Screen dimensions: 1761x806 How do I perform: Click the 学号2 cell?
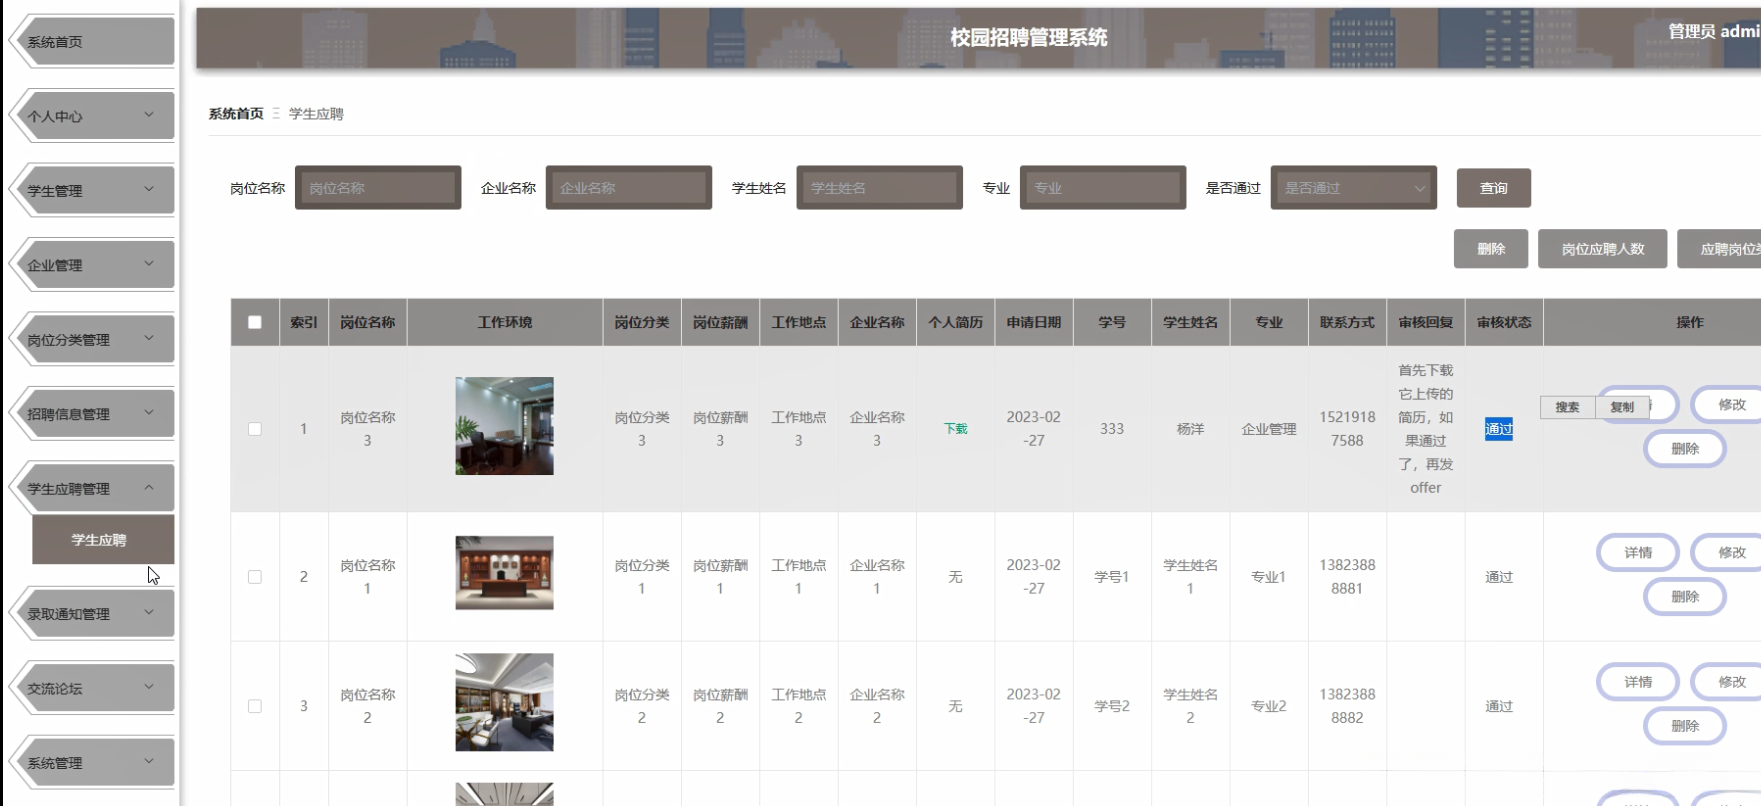coord(1112,706)
